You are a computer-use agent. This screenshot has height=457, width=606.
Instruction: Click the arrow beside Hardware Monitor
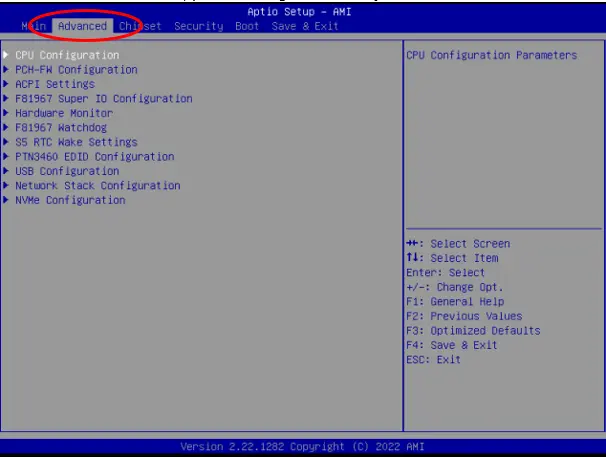click(x=6, y=113)
